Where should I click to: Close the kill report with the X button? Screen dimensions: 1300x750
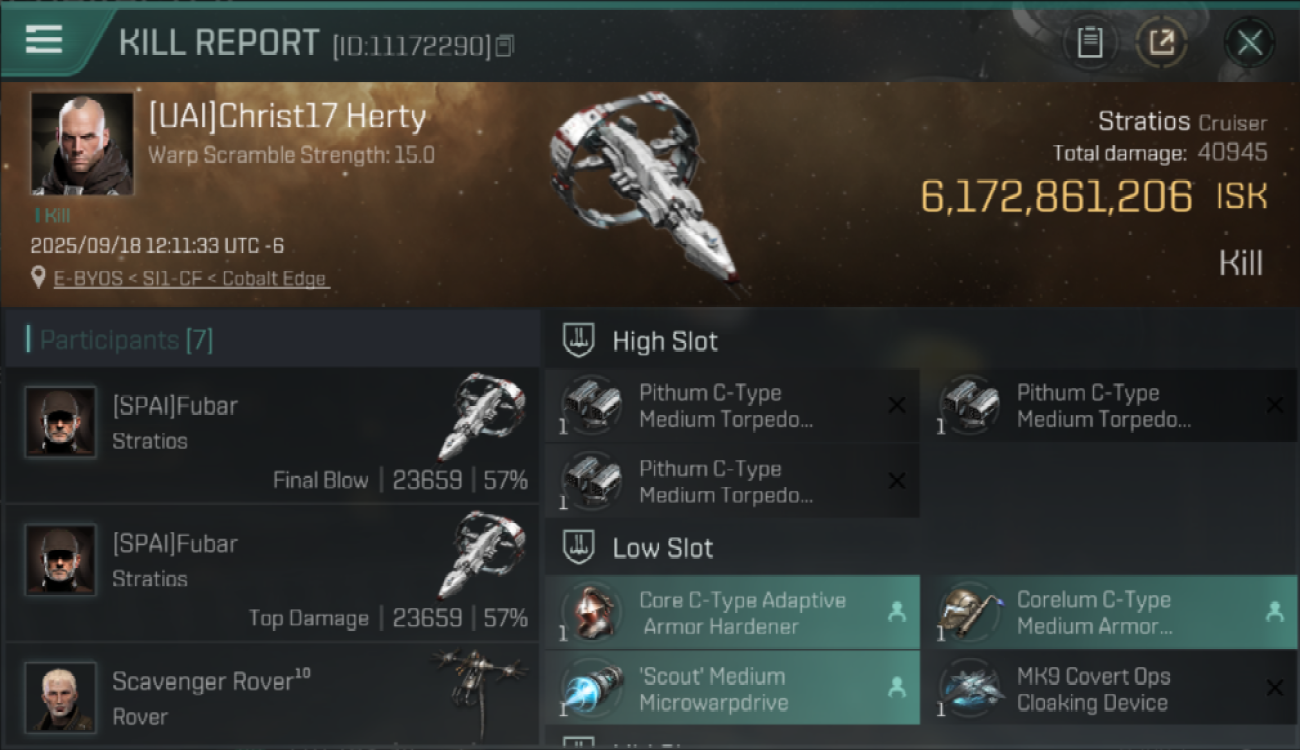(1249, 43)
